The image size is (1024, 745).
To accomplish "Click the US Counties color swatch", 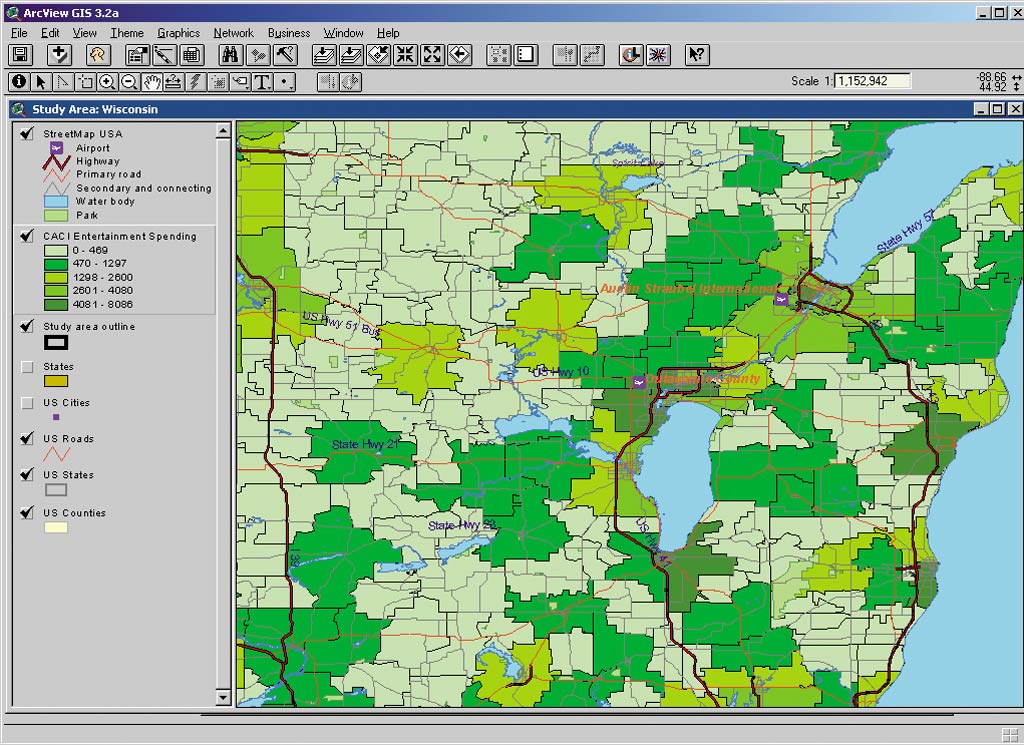I will coord(56,528).
